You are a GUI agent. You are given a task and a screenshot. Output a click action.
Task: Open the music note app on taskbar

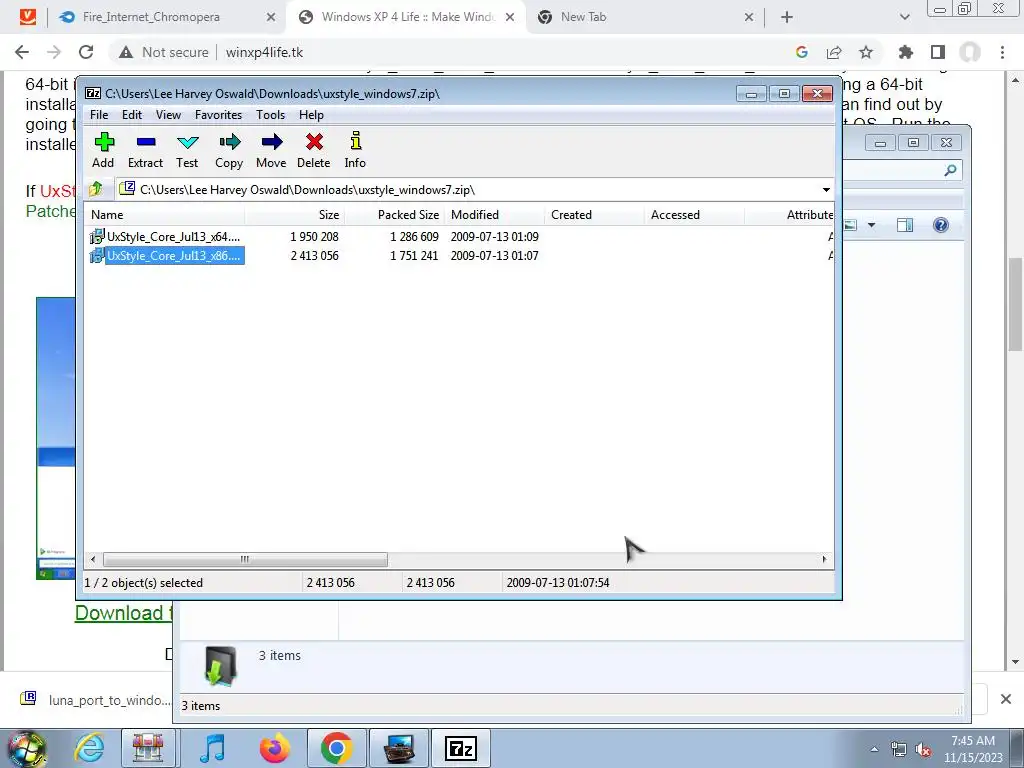[212, 748]
